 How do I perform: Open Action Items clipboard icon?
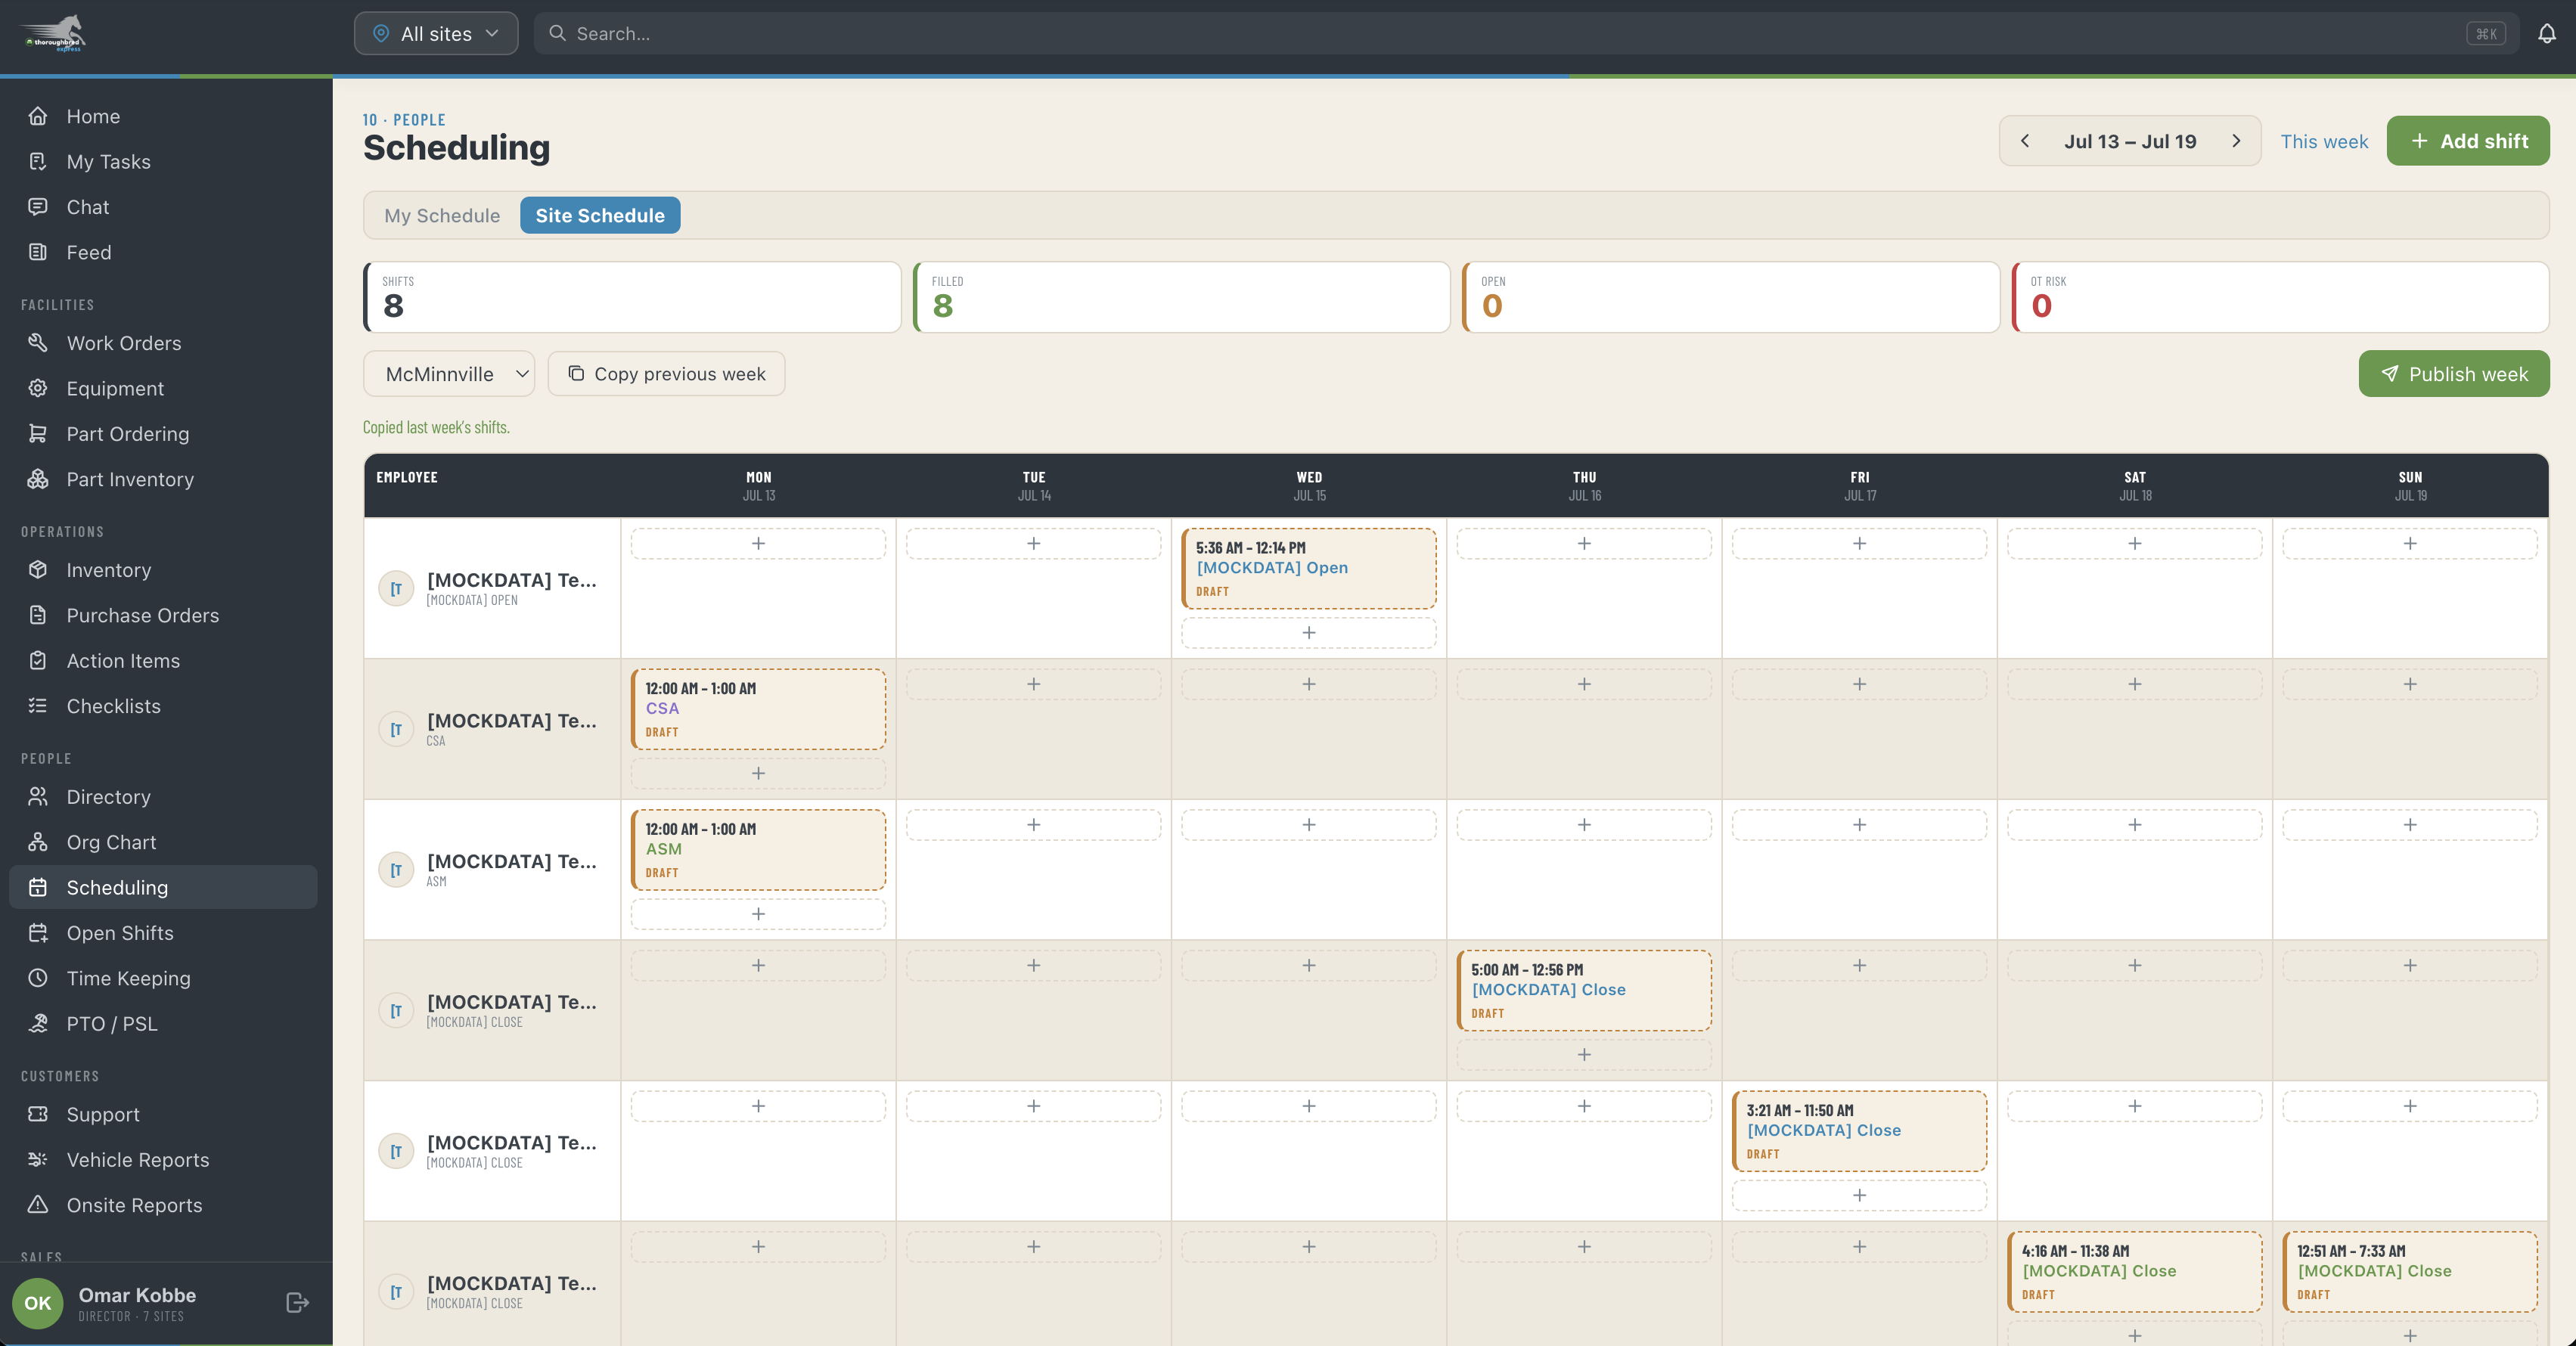(x=38, y=660)
